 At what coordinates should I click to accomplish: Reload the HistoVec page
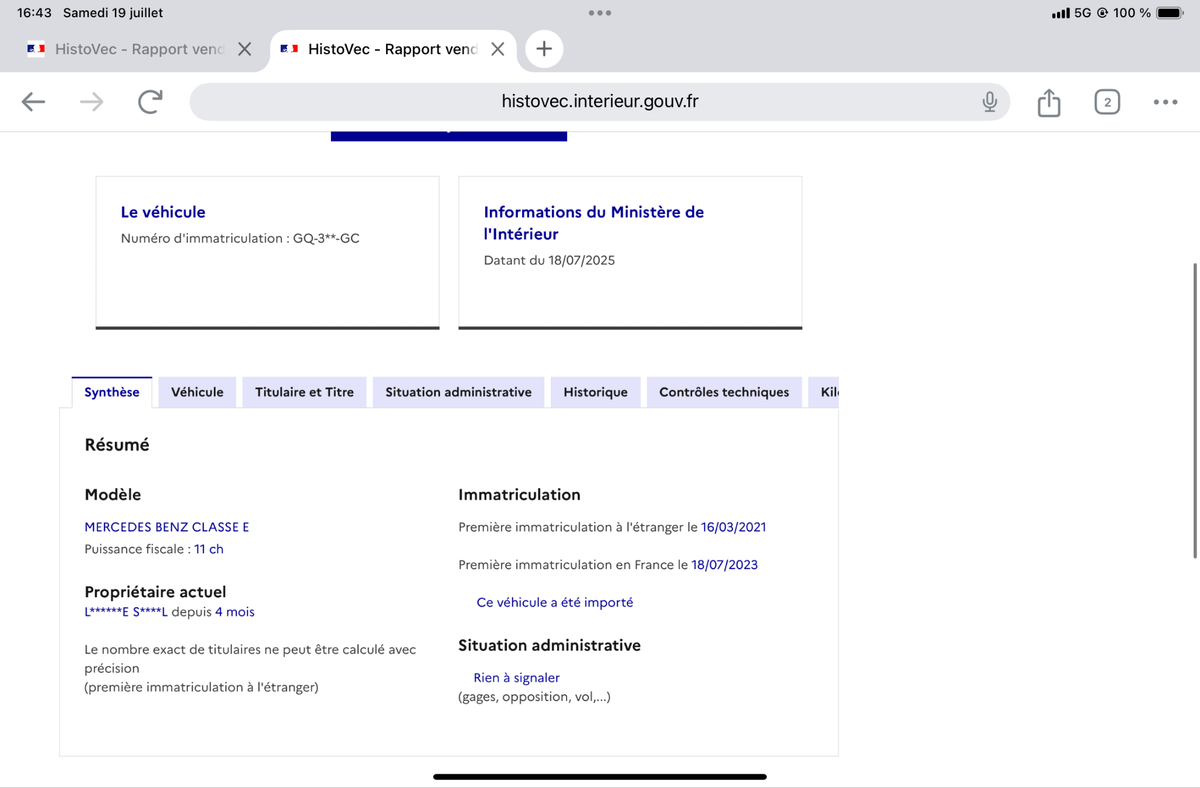click(150, 102)
